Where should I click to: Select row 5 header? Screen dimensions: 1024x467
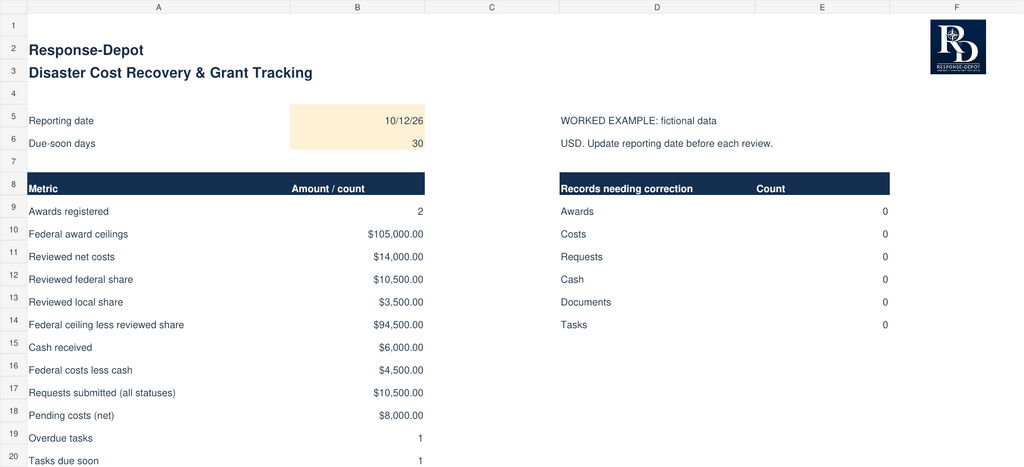[x=14, y=116]
